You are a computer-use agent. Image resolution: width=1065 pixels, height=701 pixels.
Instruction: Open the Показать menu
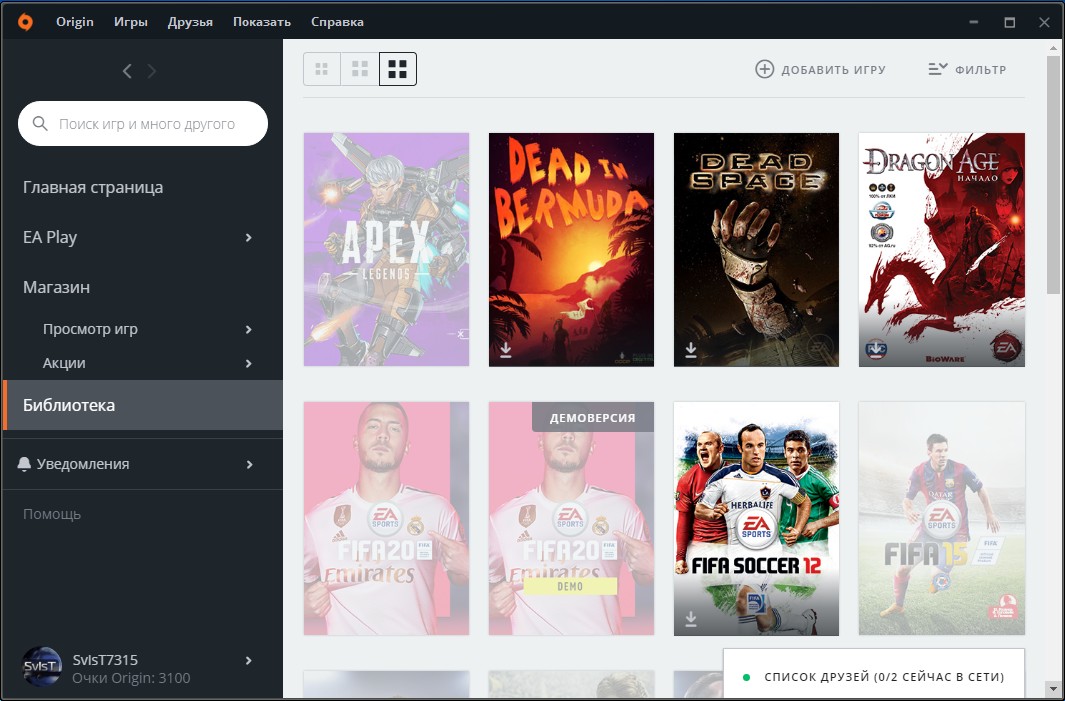coord(261,22)
